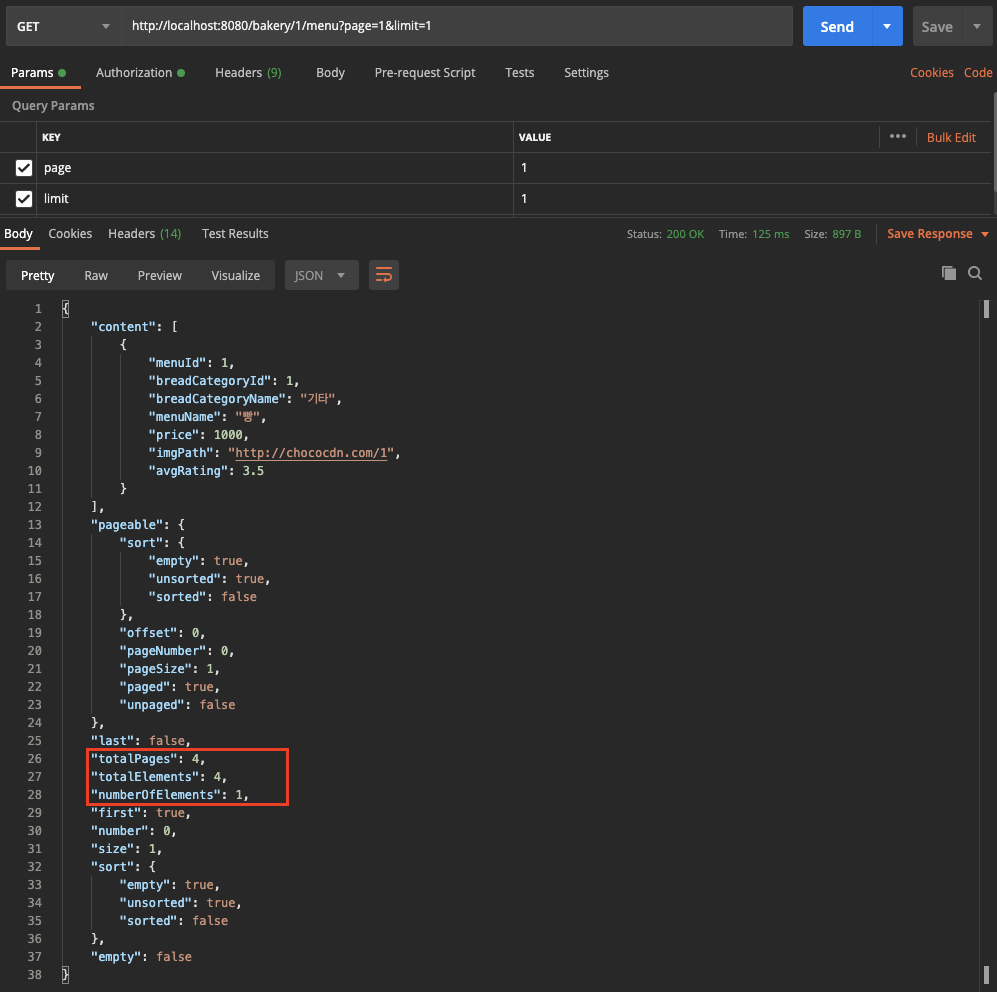The height and width of the screenshot is (992, 997).
Task: Select the Pretty view
Action: (x=38, y=275)
